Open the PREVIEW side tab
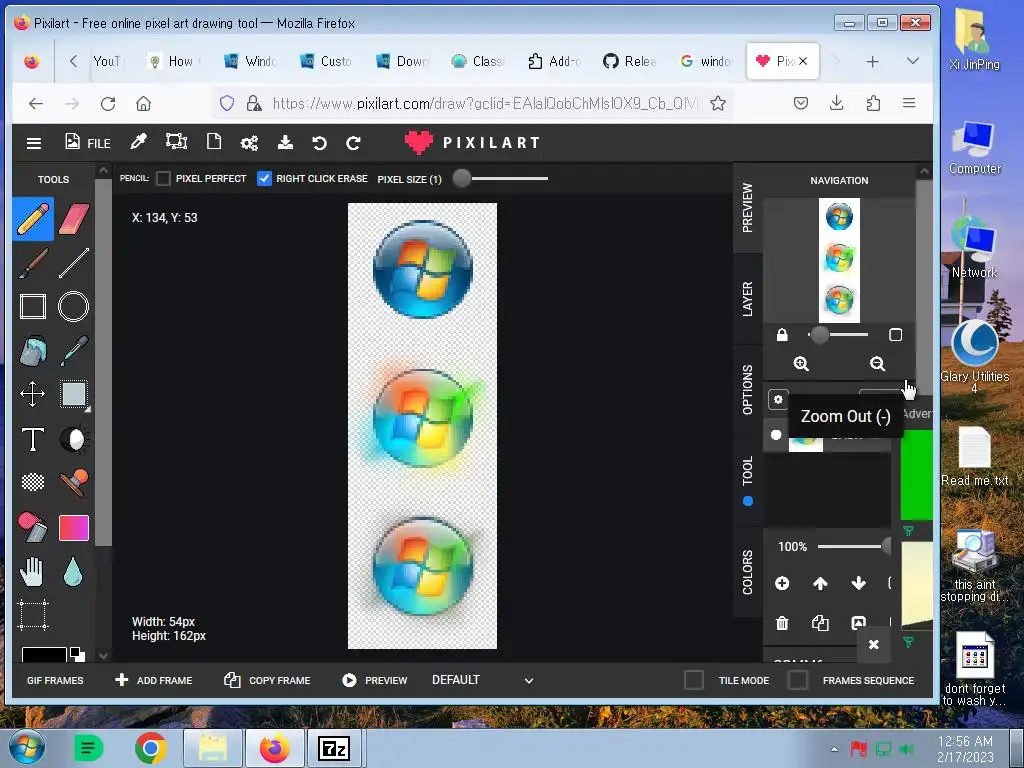Image resolution: width=1024 pixels, height=768 pixels. pyautogui.click(x=748, y=208)
